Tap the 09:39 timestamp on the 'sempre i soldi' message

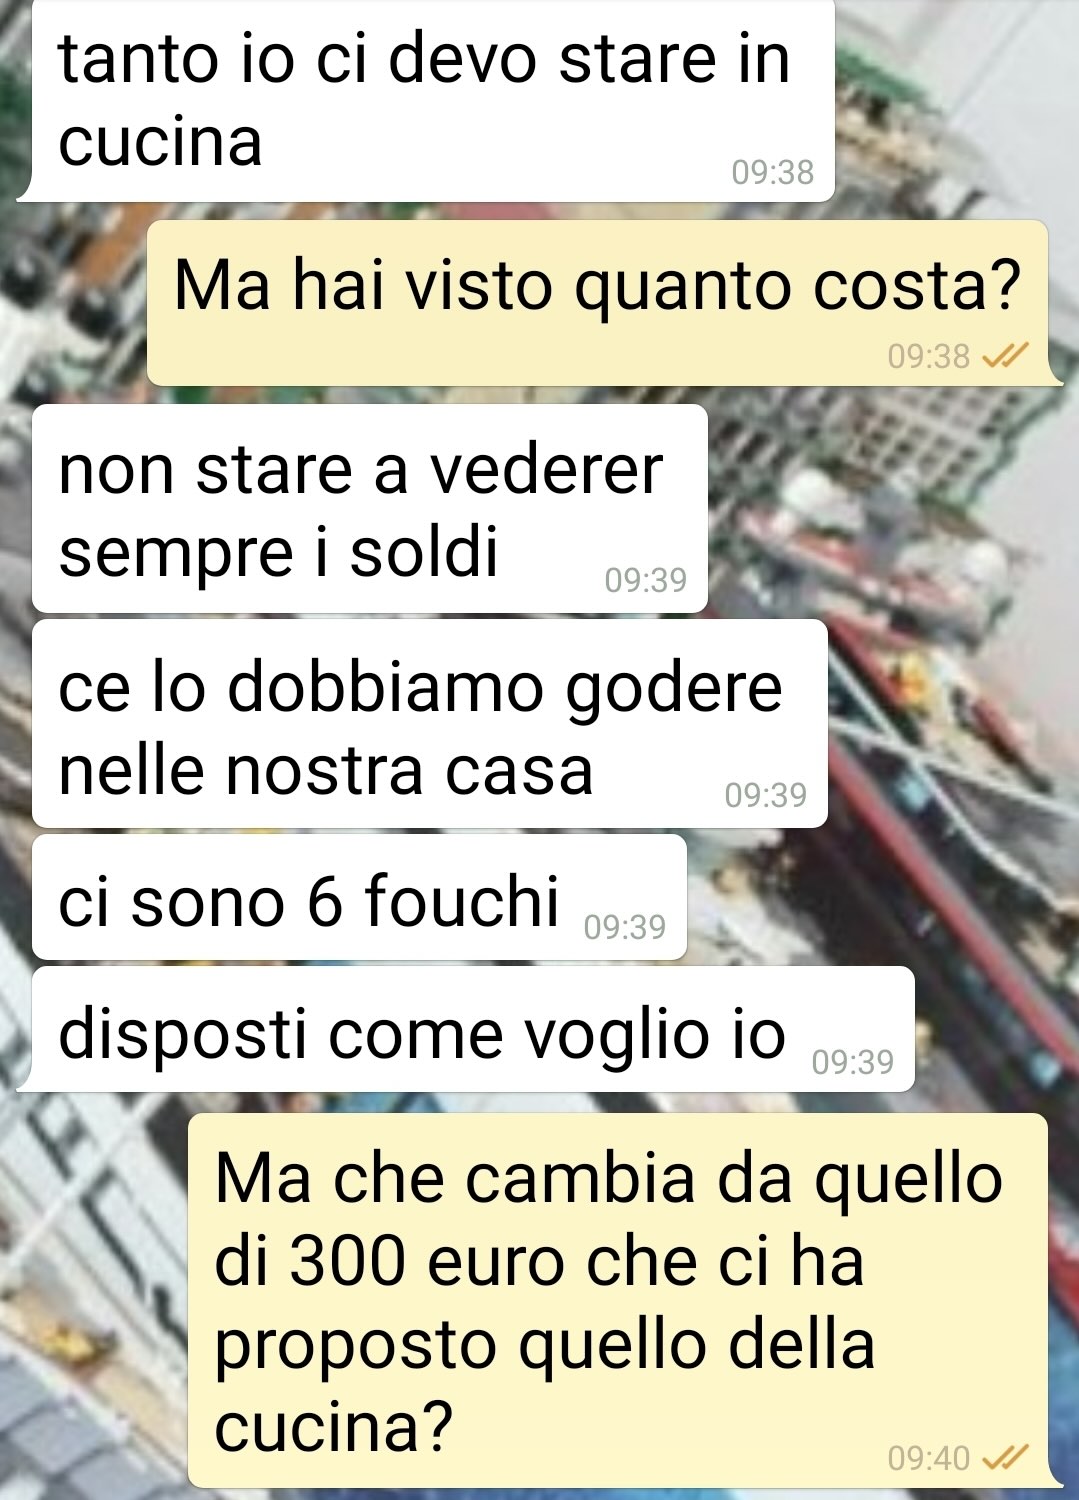[x=646, y=580]
